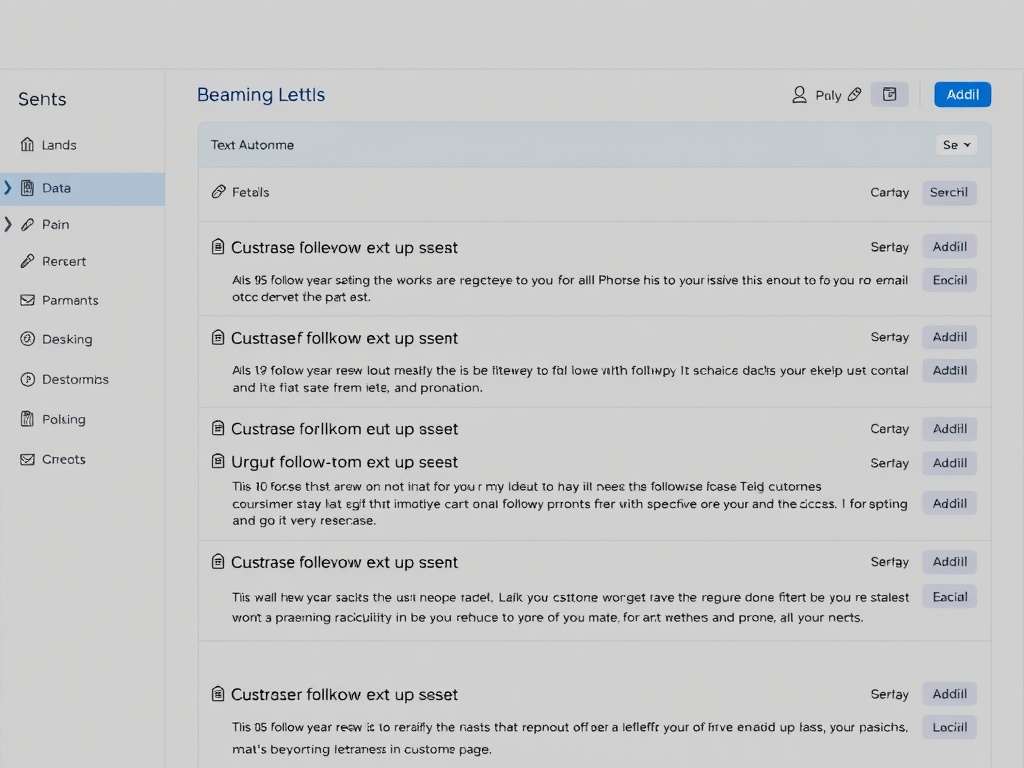Click the Encill button in first letter entry
Screen dimensions: 1024x768
[948, 280]
